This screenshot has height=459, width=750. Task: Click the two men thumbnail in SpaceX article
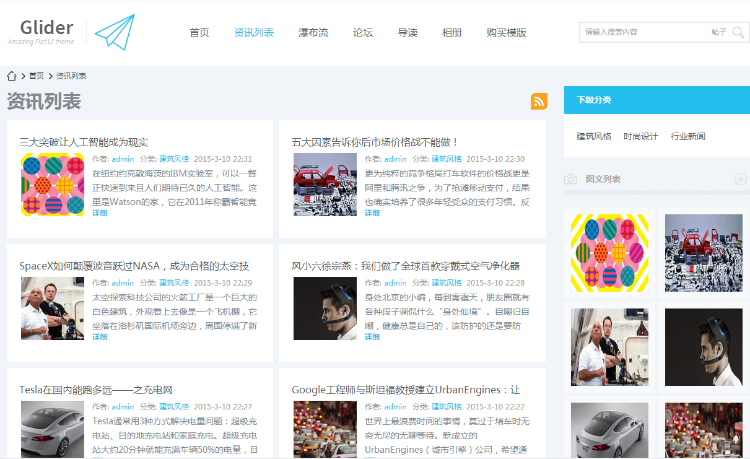[53, 308]
